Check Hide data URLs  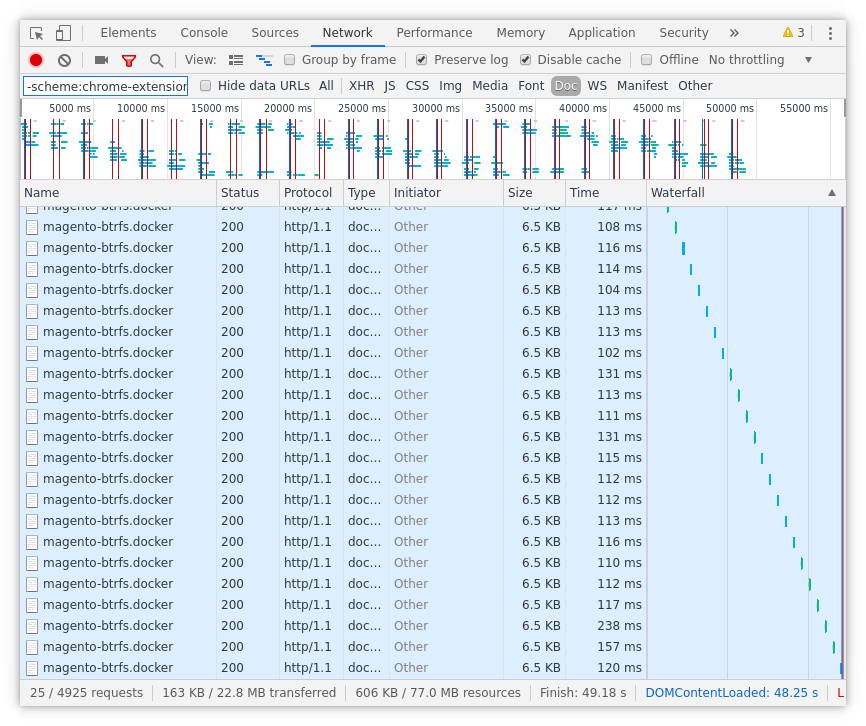point(204,85)
